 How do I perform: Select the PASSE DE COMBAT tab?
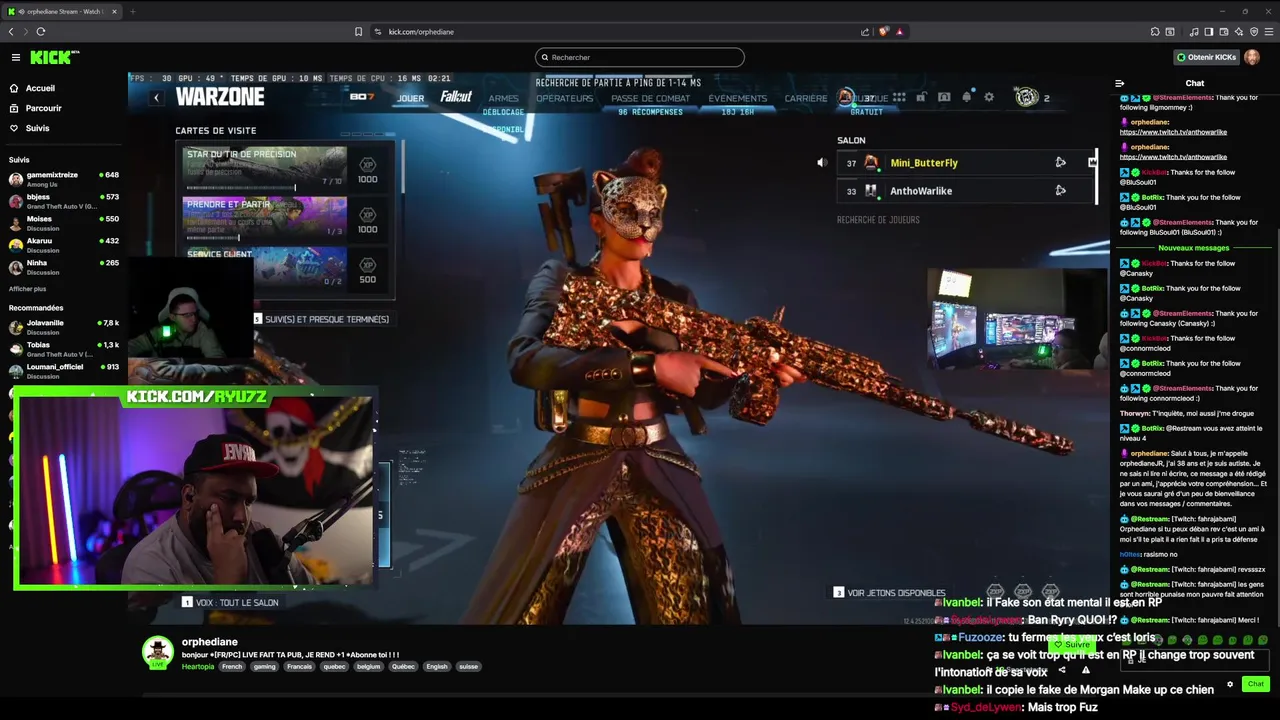tap(651, 98)
